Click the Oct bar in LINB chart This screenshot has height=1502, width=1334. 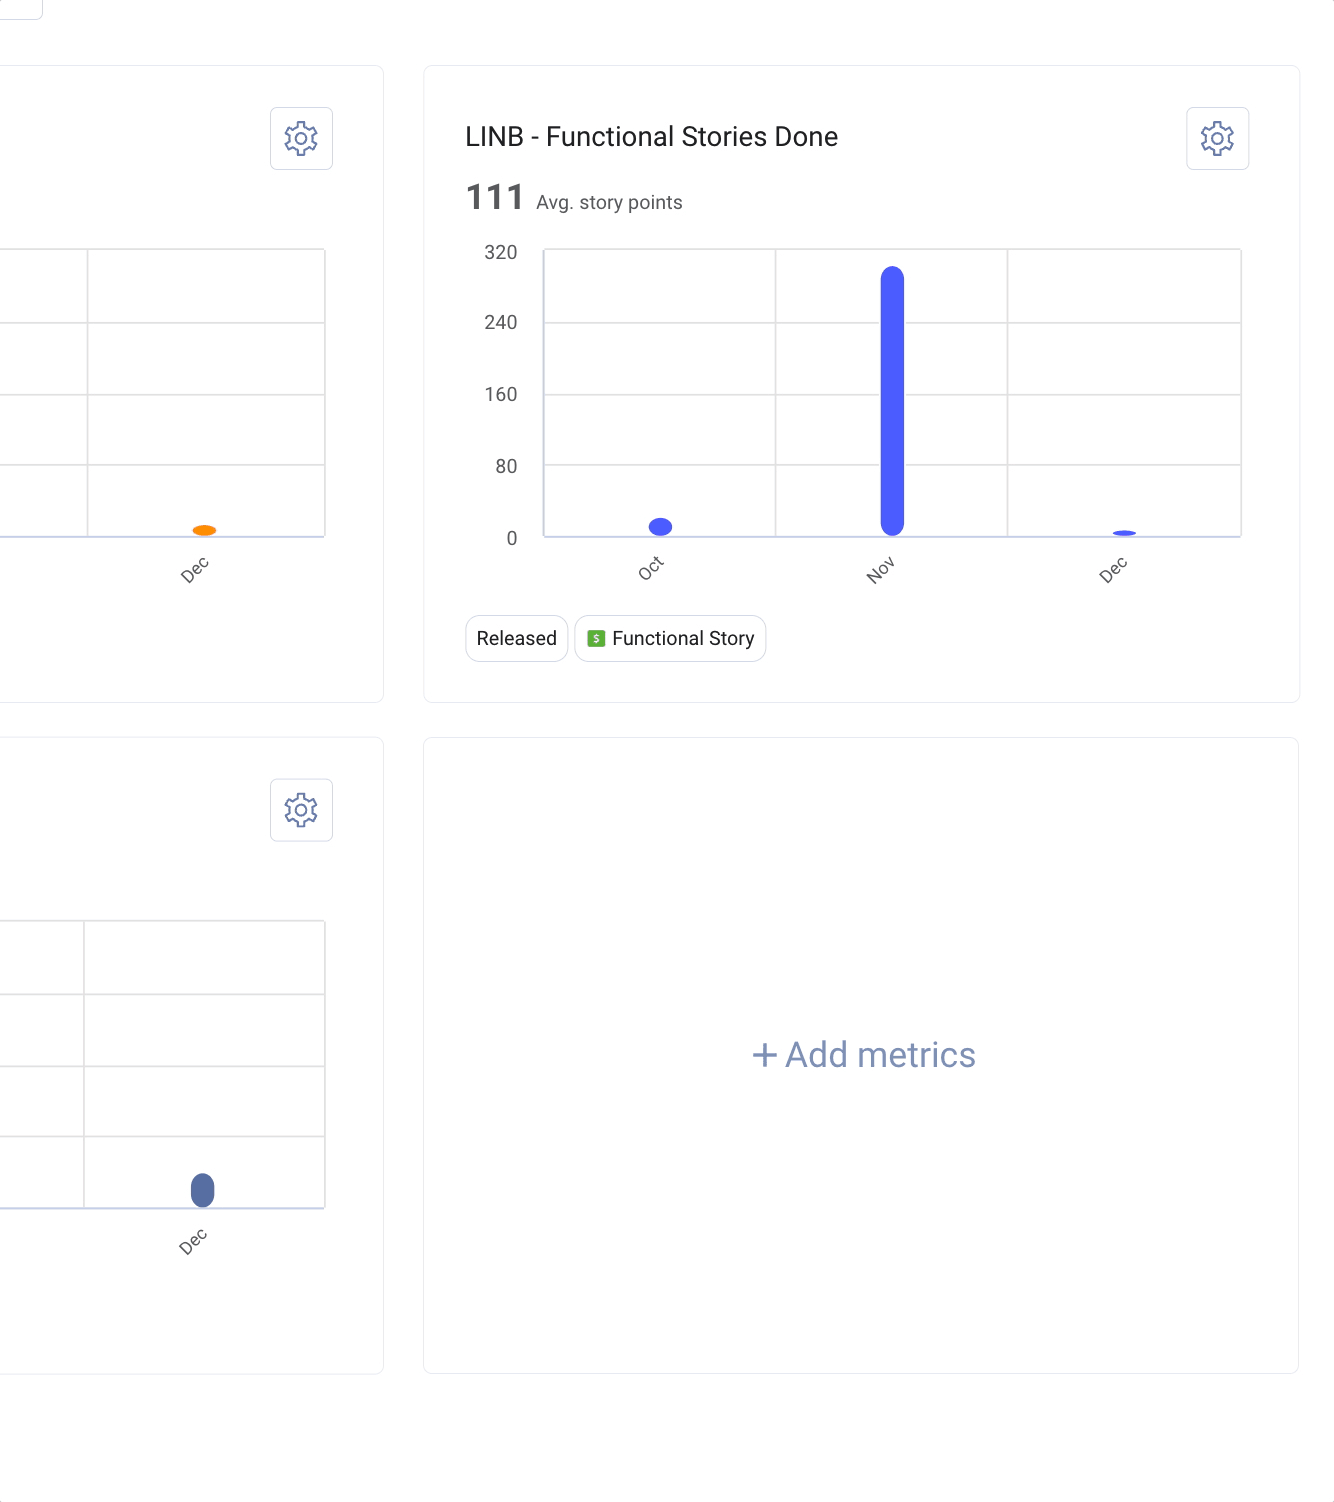click(x=660, y=527)
